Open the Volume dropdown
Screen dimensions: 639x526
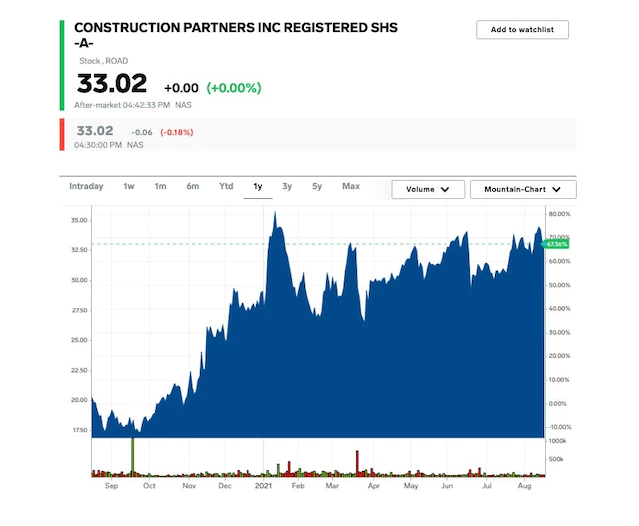coord(428,189)
